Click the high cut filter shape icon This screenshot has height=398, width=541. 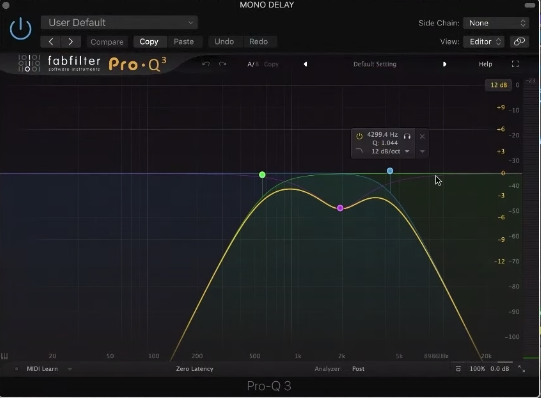(x=359, y=151)
